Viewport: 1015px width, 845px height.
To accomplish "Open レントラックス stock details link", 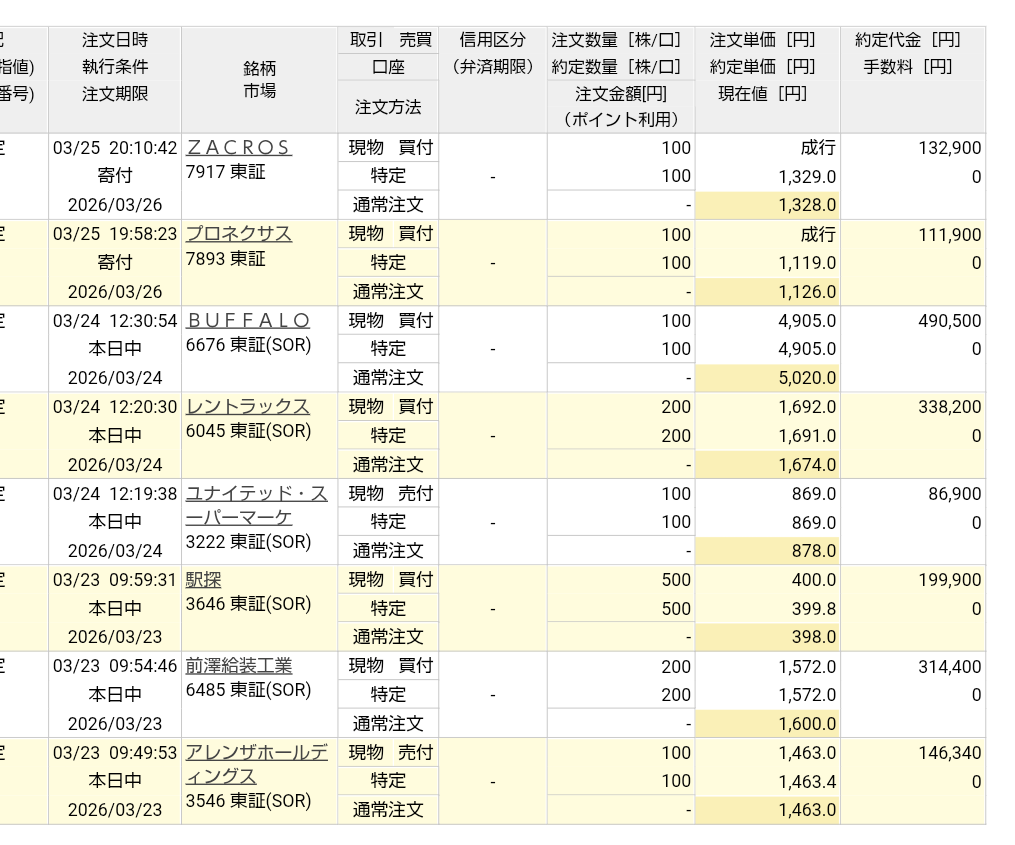I will pyautogui.click(x=248, y=407).
